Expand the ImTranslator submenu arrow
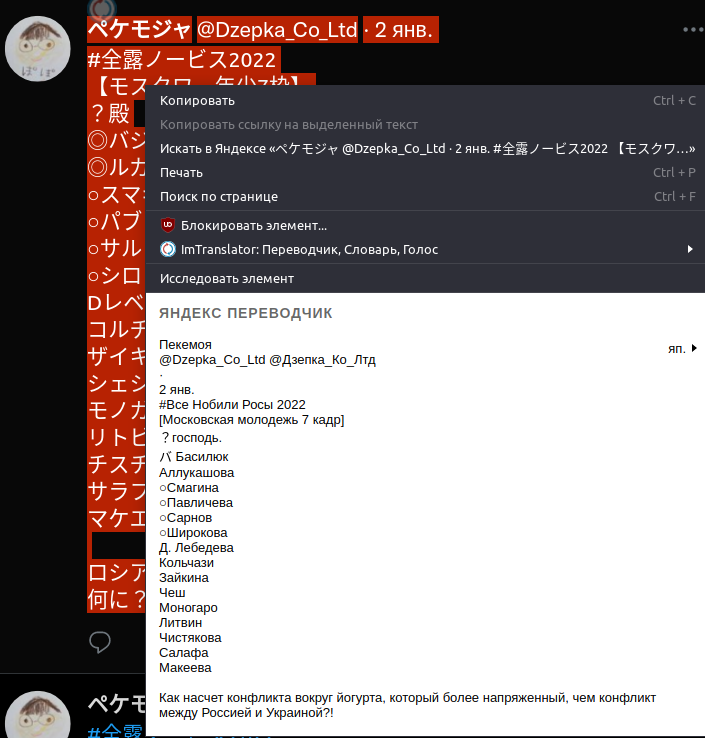Image resolution: width=705 pixels, height=738 pixels. [x=690, y=249]
